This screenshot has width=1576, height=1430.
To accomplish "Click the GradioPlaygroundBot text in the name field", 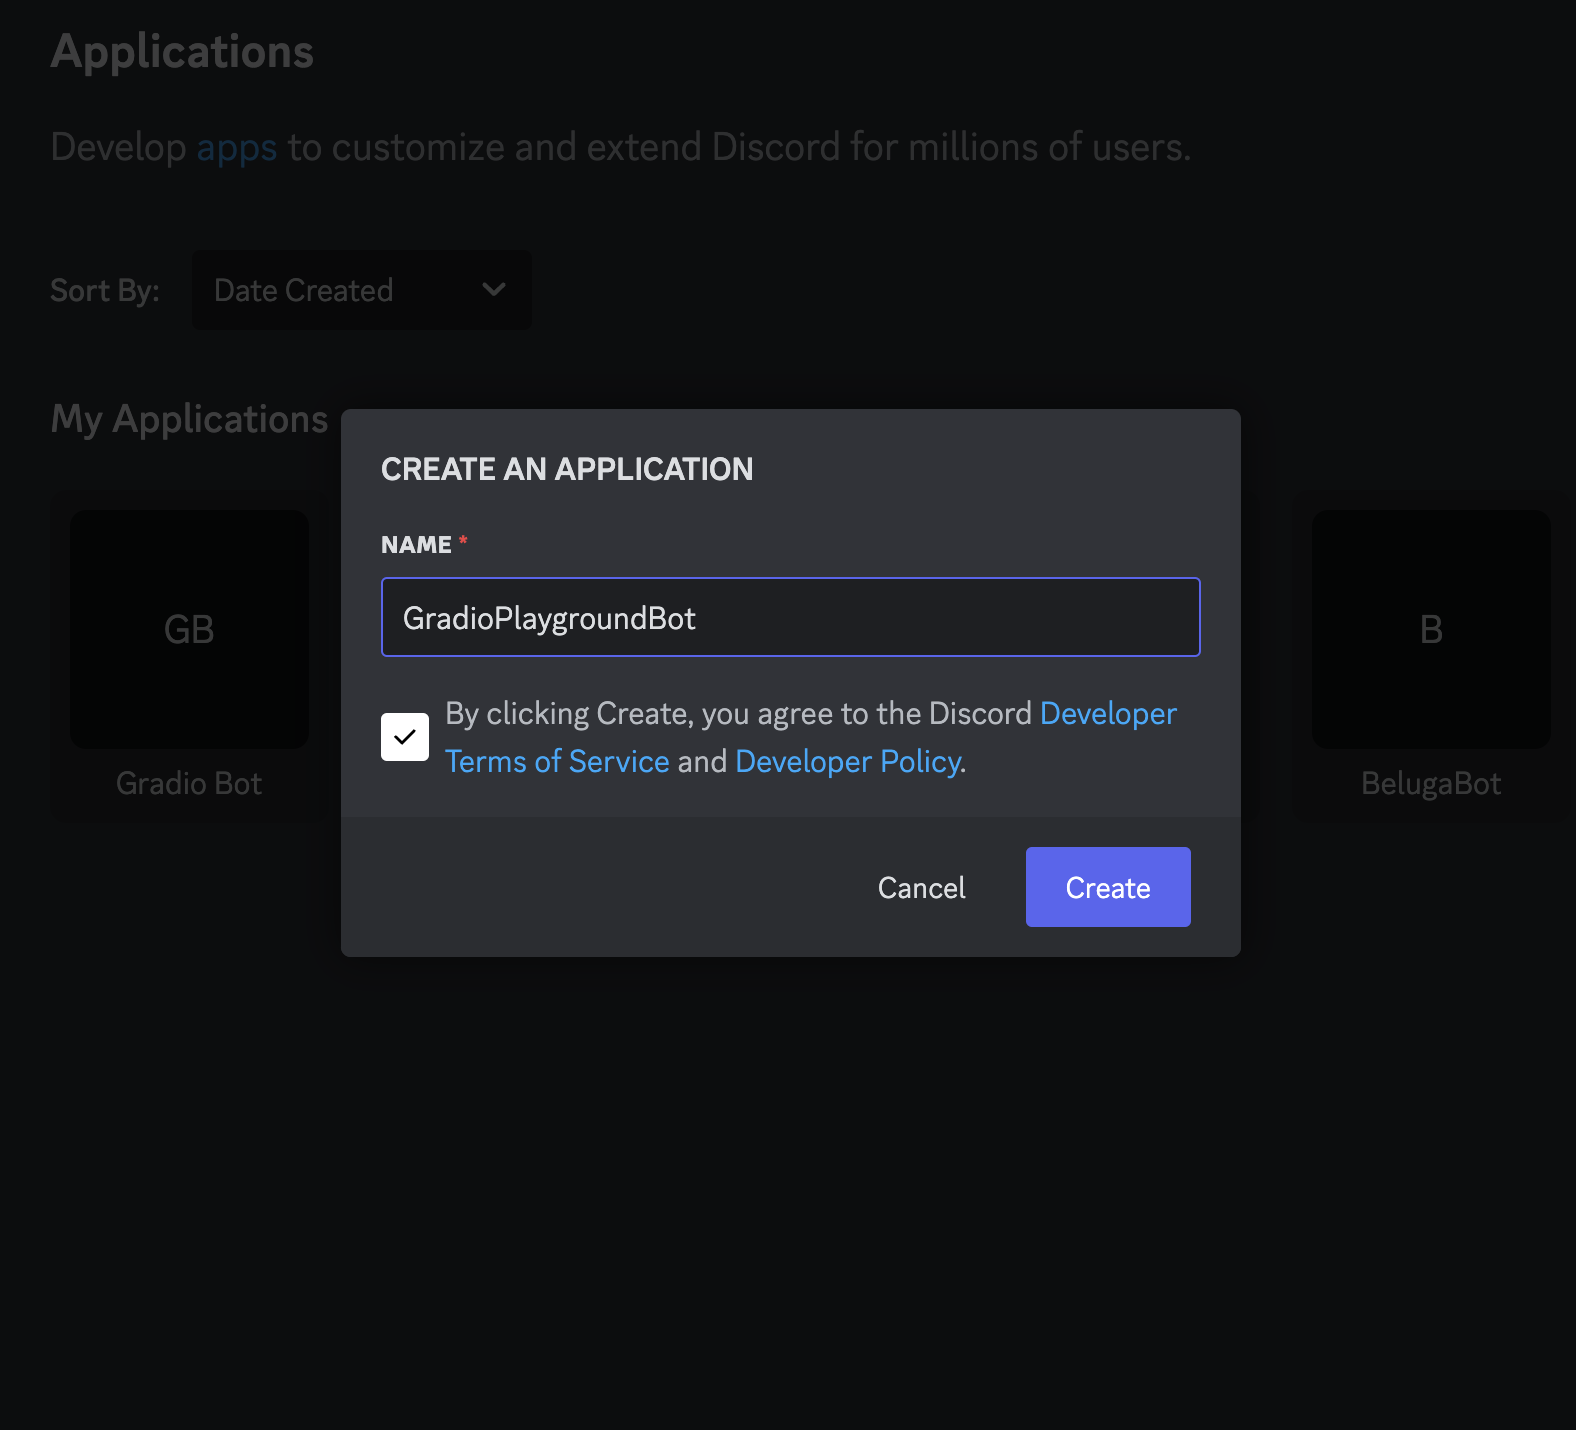I will [x=549, y=618].
